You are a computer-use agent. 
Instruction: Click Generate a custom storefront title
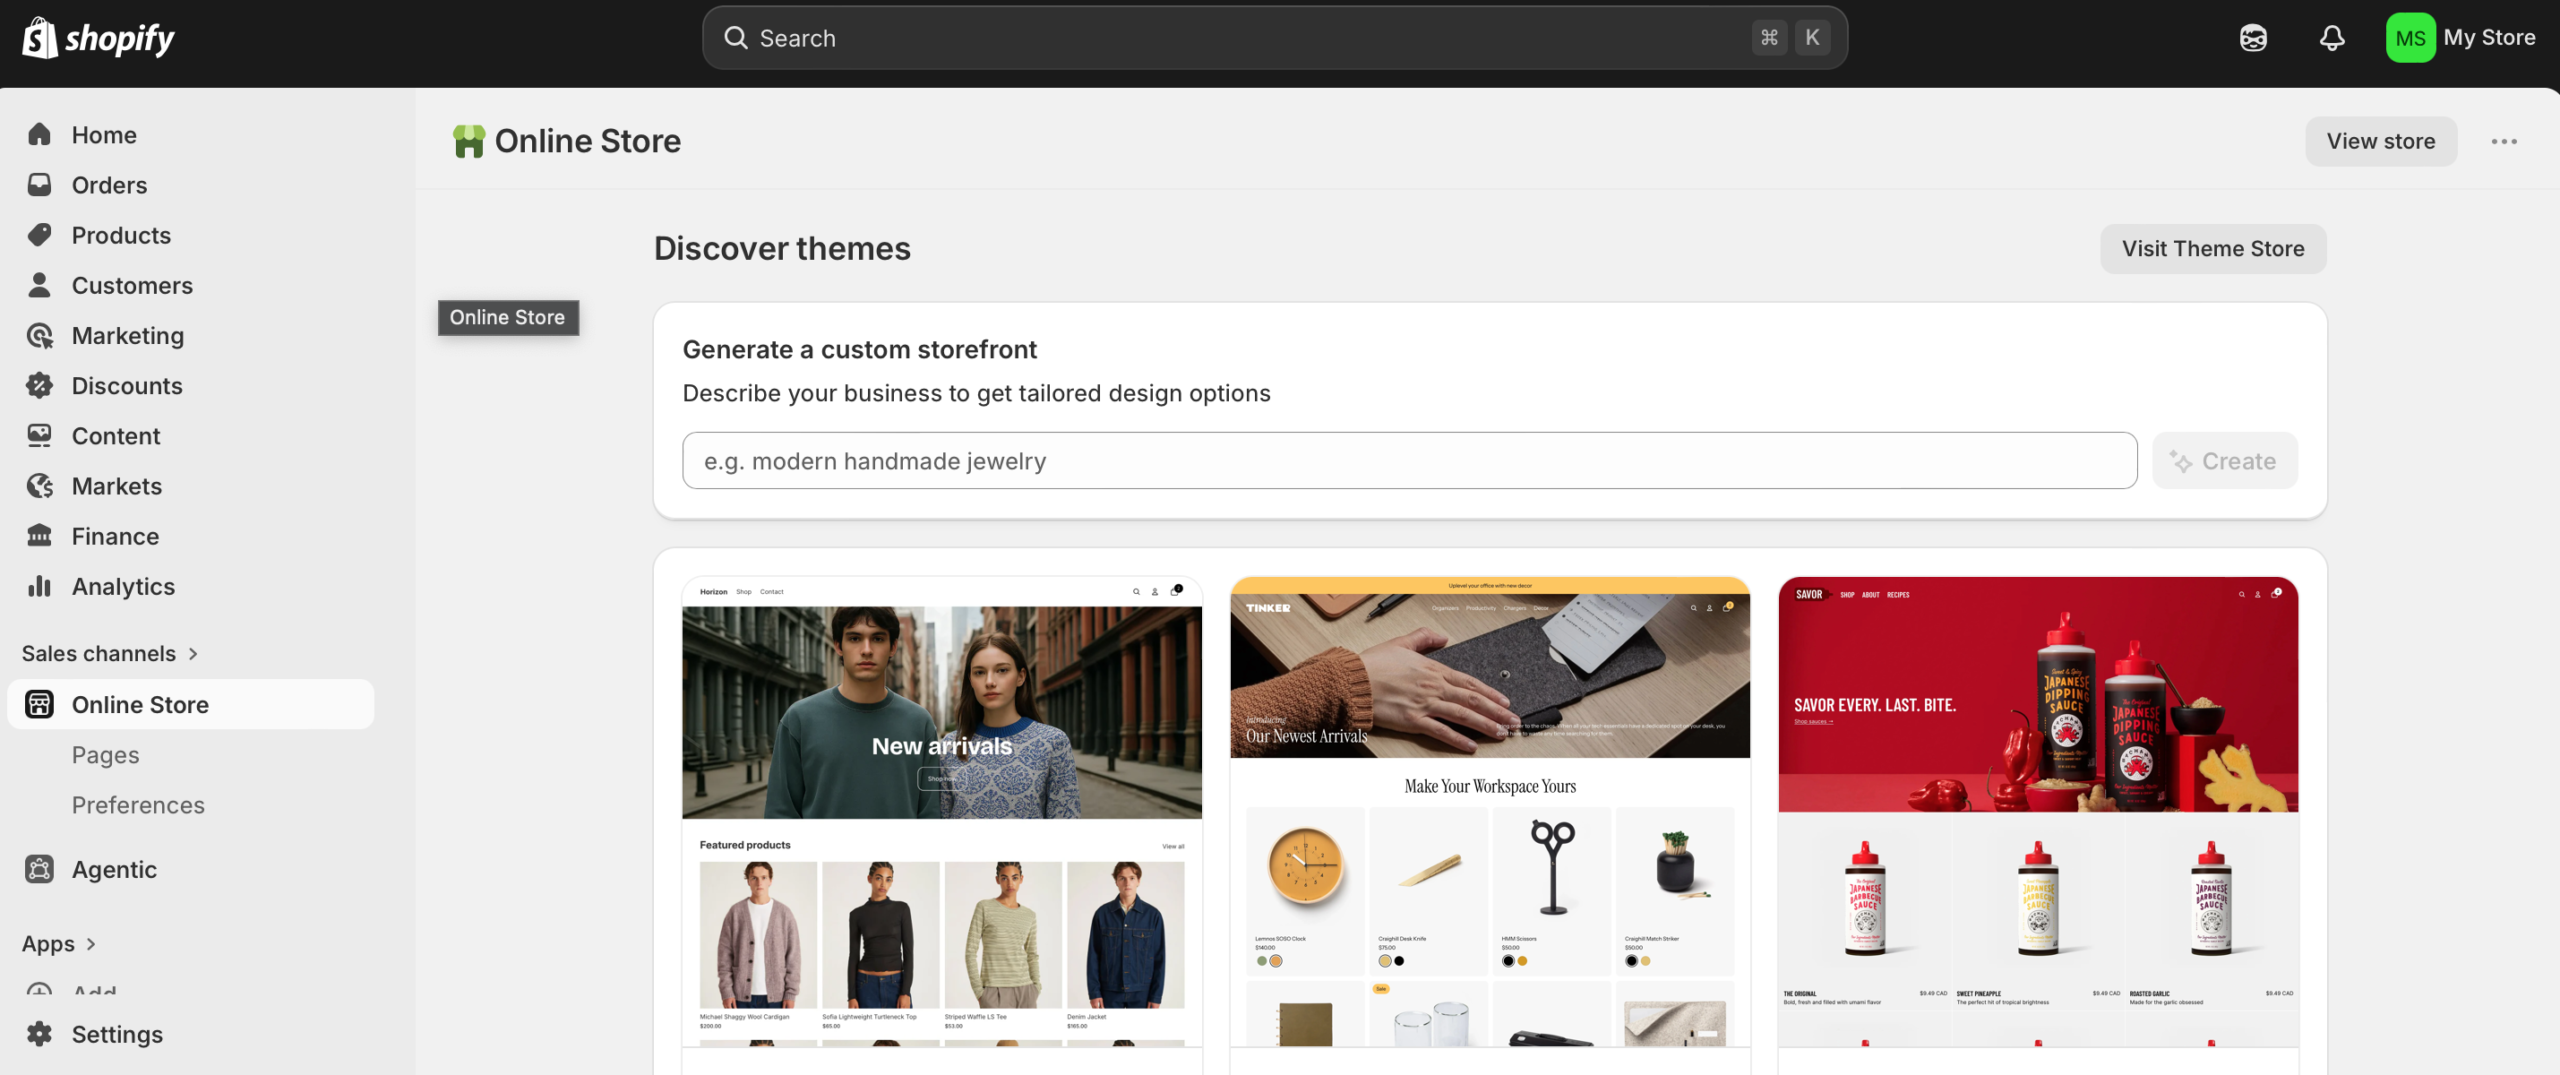[x=859, y=349]
